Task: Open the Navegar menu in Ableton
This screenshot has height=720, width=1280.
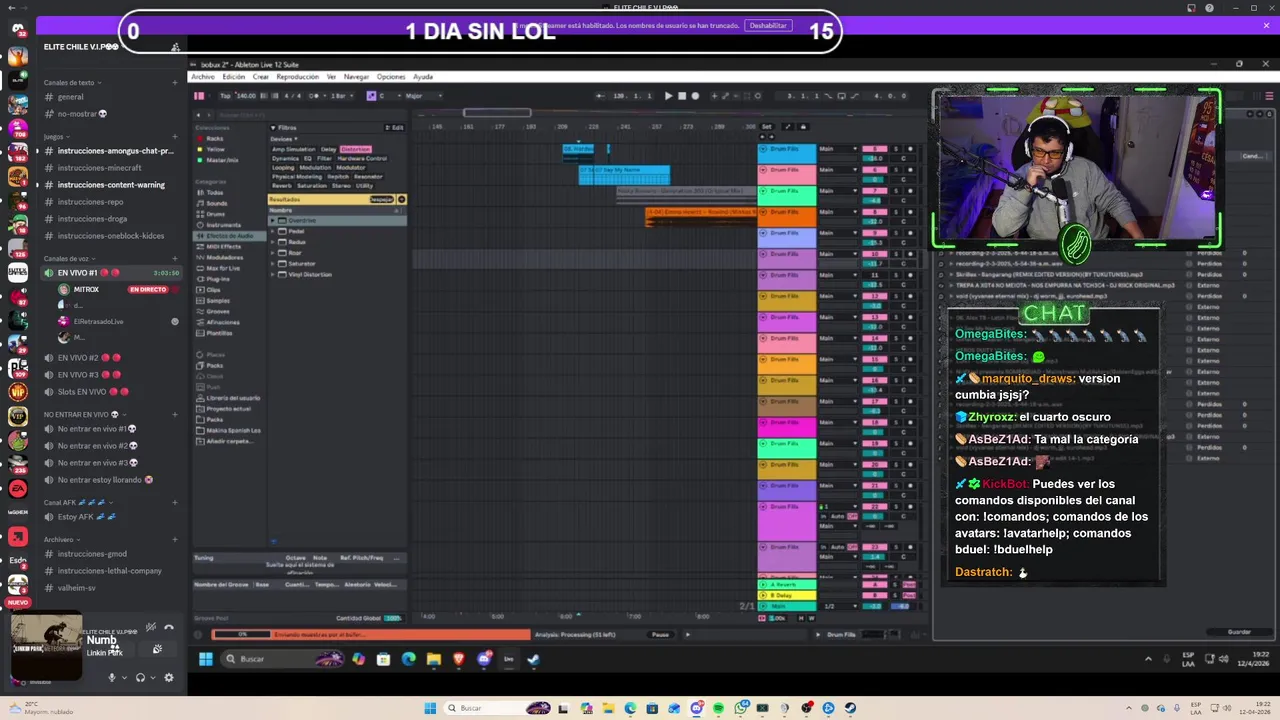Action: [x=356, y=77]
